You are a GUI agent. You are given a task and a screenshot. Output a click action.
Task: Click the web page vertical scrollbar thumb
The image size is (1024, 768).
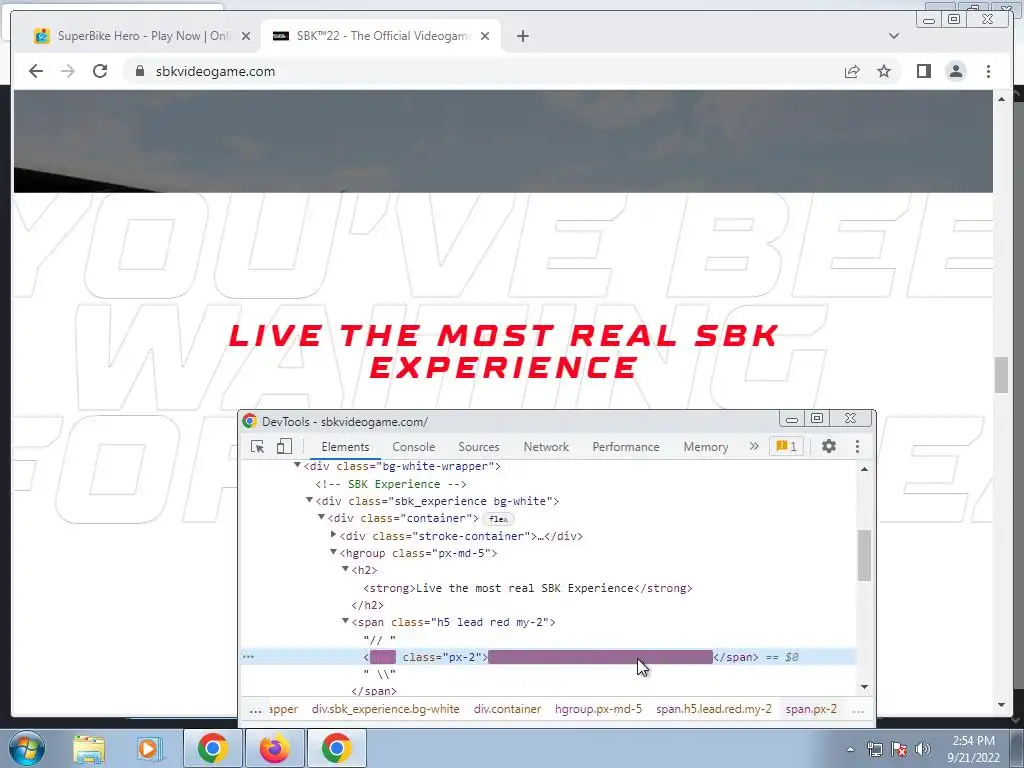pos(1001,375)
